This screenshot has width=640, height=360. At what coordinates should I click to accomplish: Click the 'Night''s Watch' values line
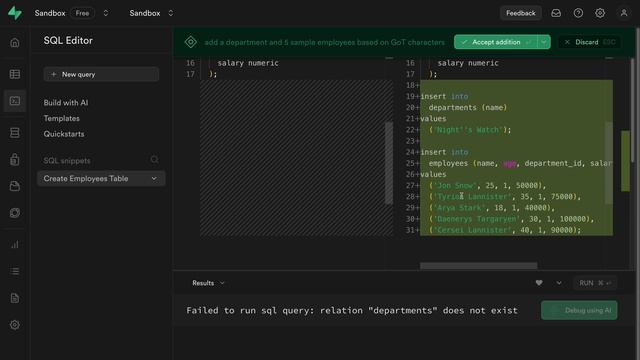pyautogui.click(x=470, y=130)
